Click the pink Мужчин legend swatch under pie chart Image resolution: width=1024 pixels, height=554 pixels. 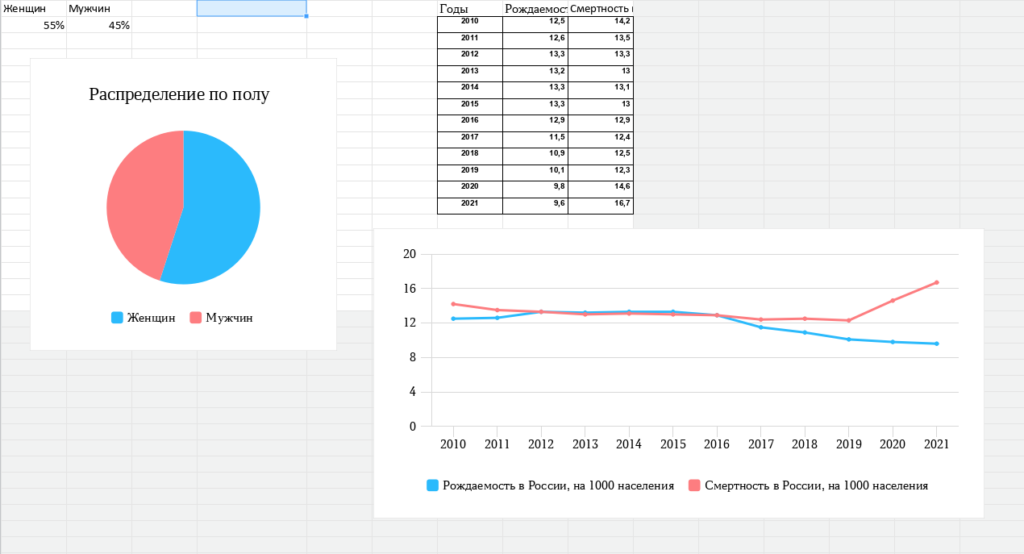[195, 318]
